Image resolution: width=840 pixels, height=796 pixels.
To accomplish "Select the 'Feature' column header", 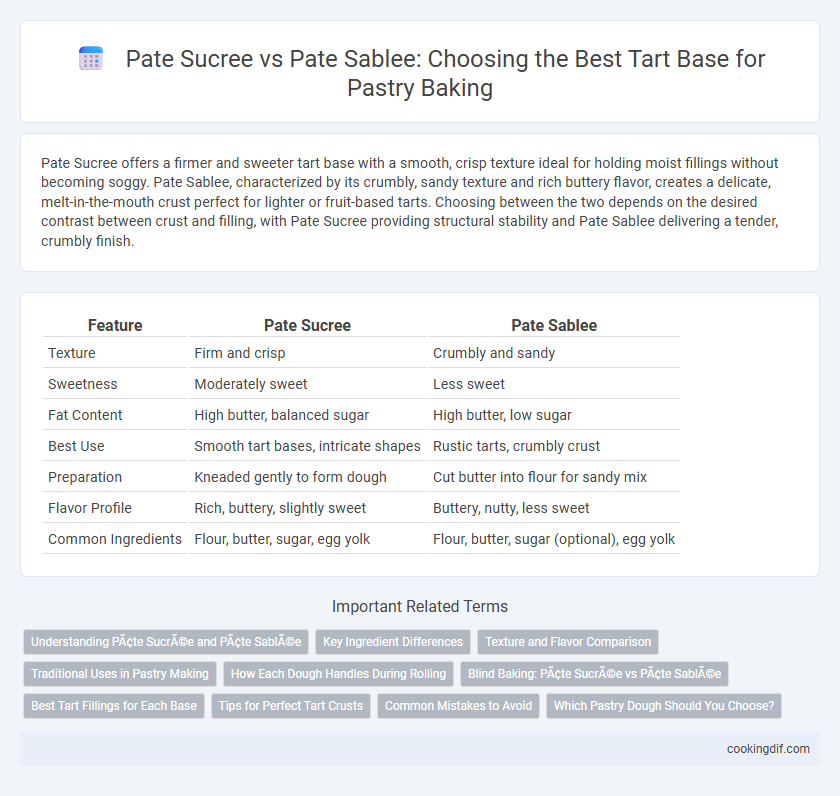I will (115, 325).
